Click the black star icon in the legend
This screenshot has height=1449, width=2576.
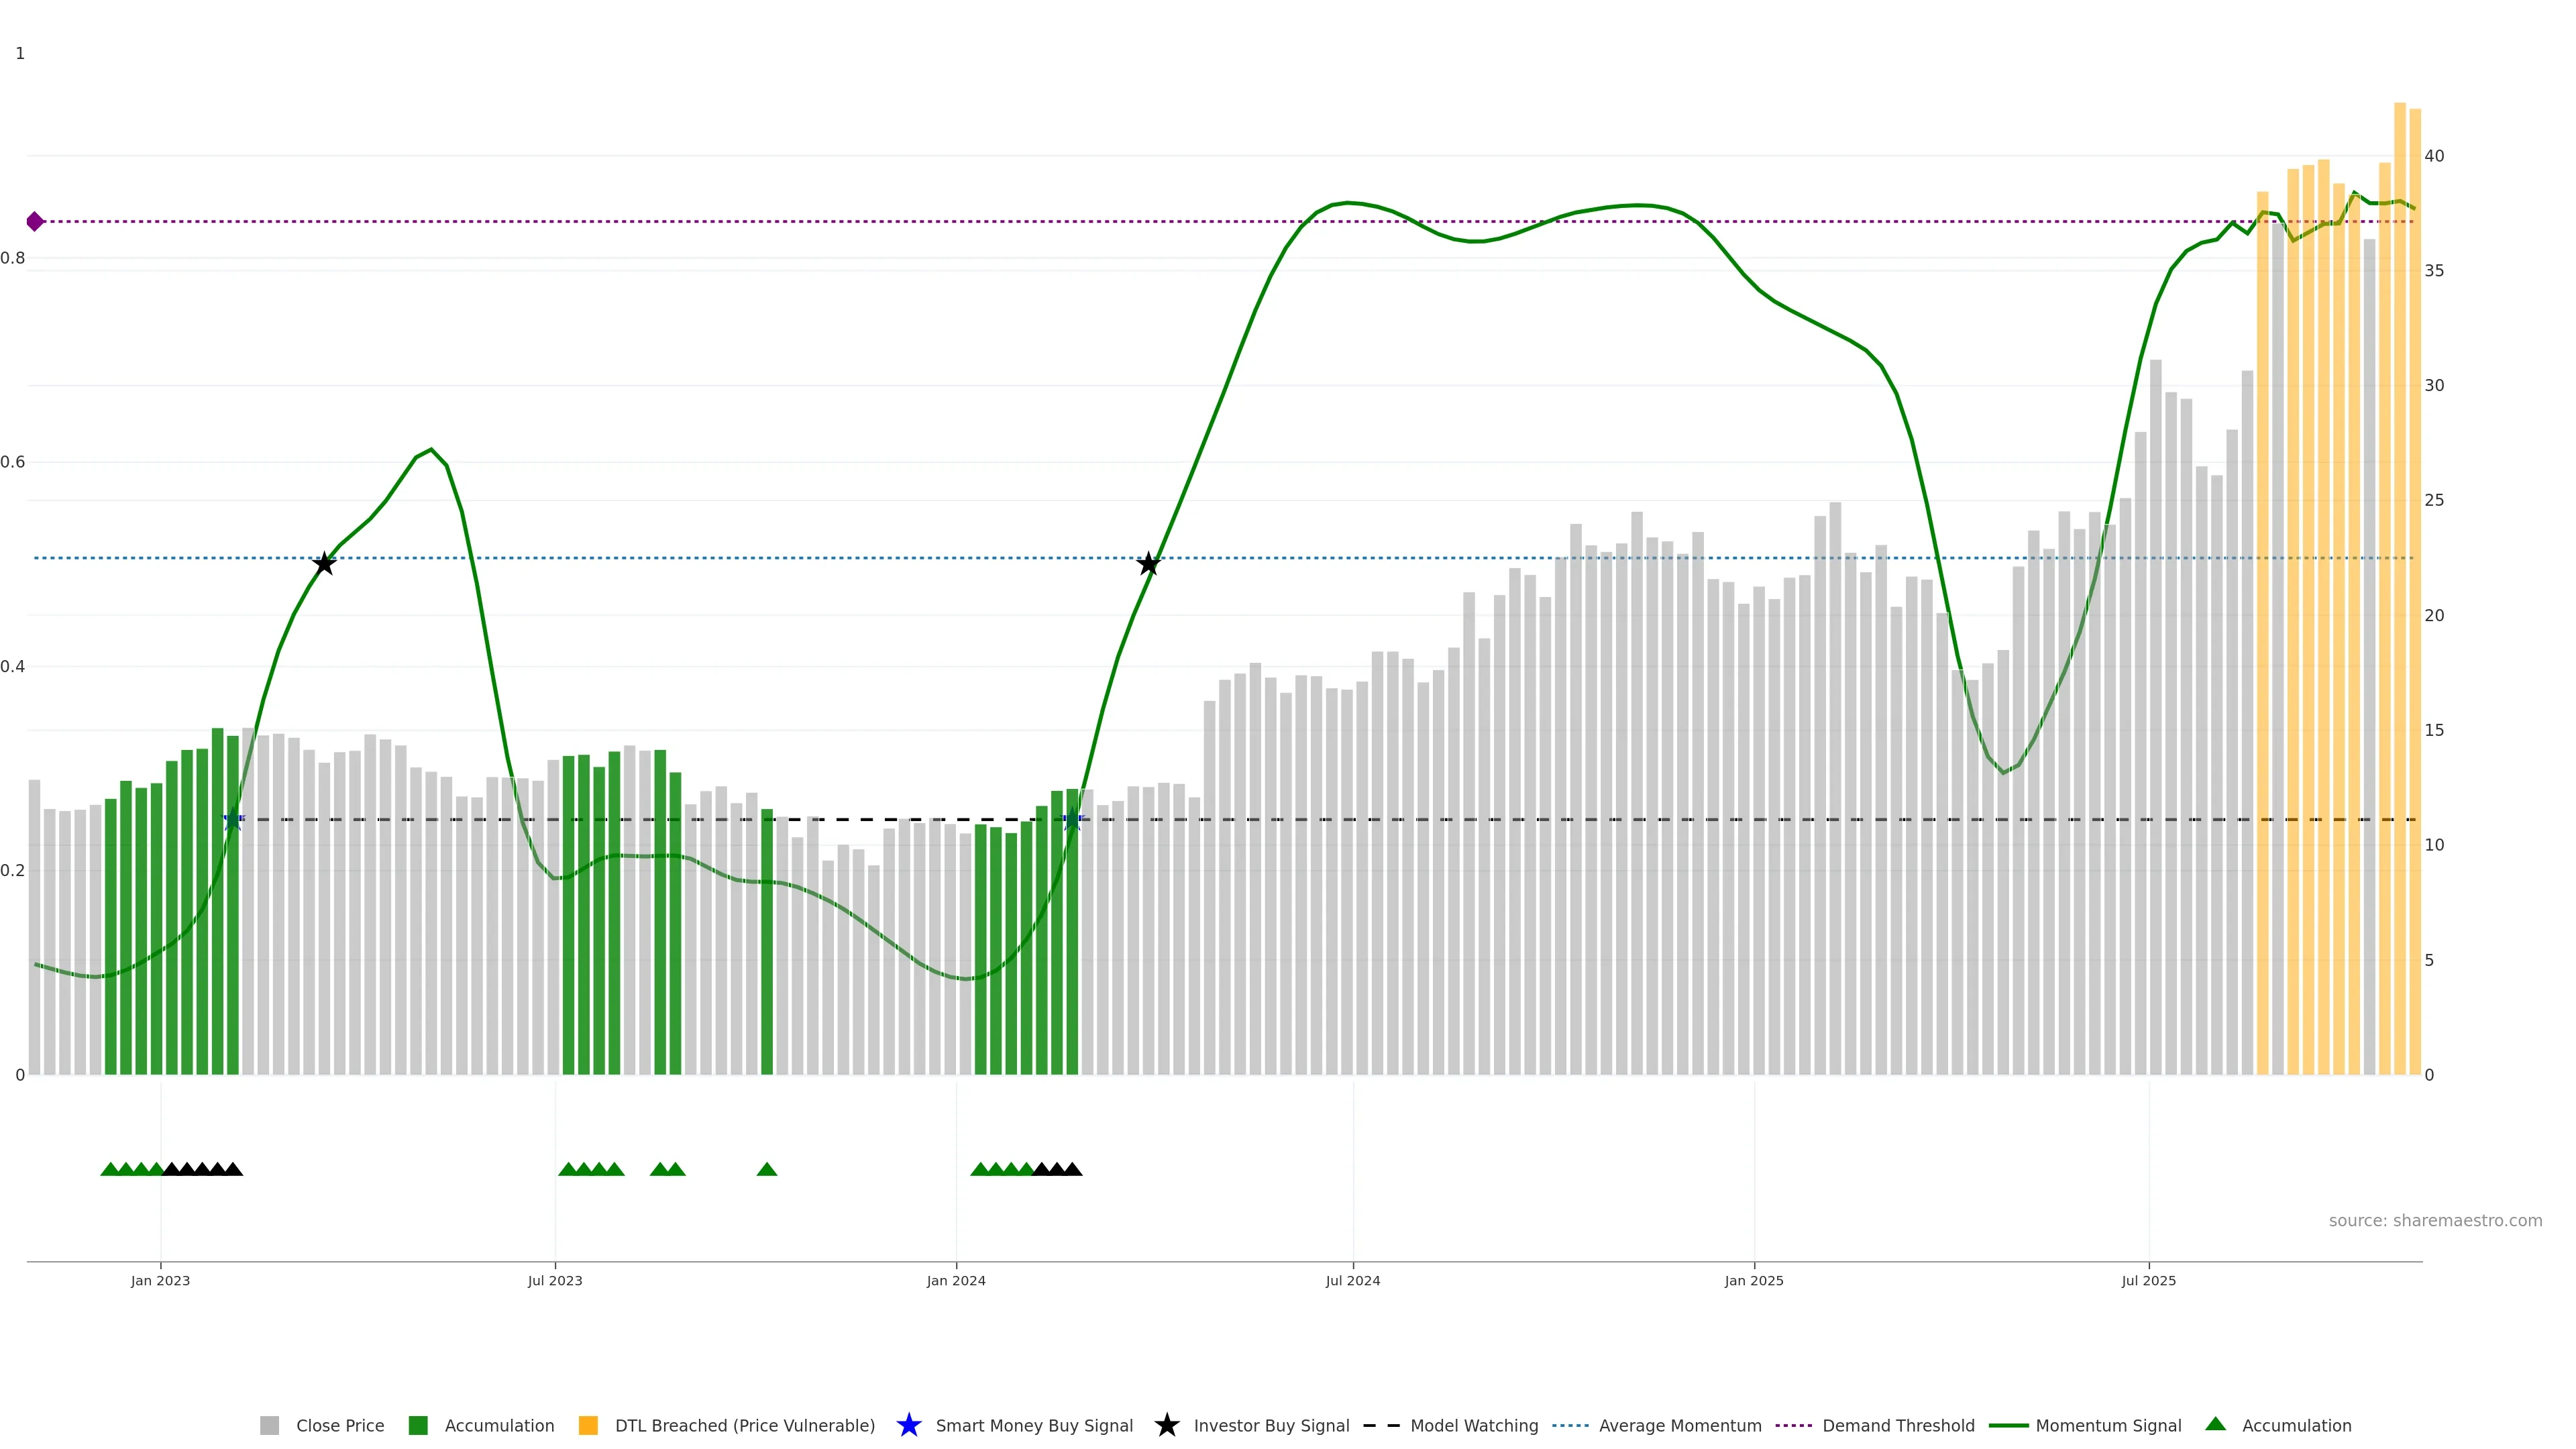[1167, 1425]
